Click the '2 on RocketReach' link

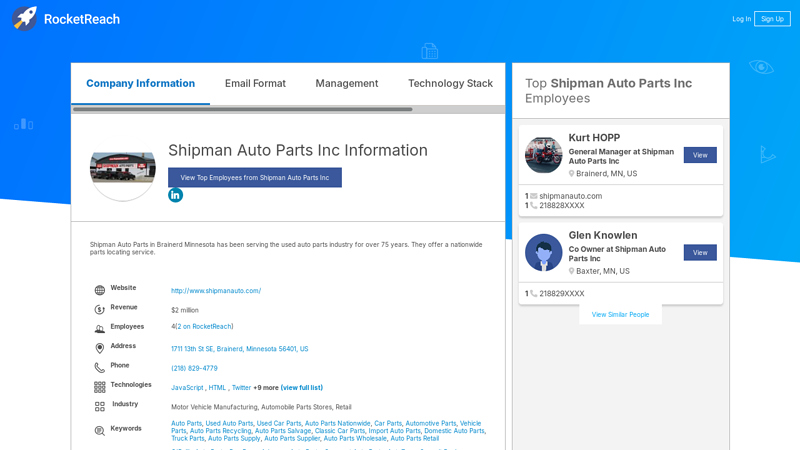(205, 327)
